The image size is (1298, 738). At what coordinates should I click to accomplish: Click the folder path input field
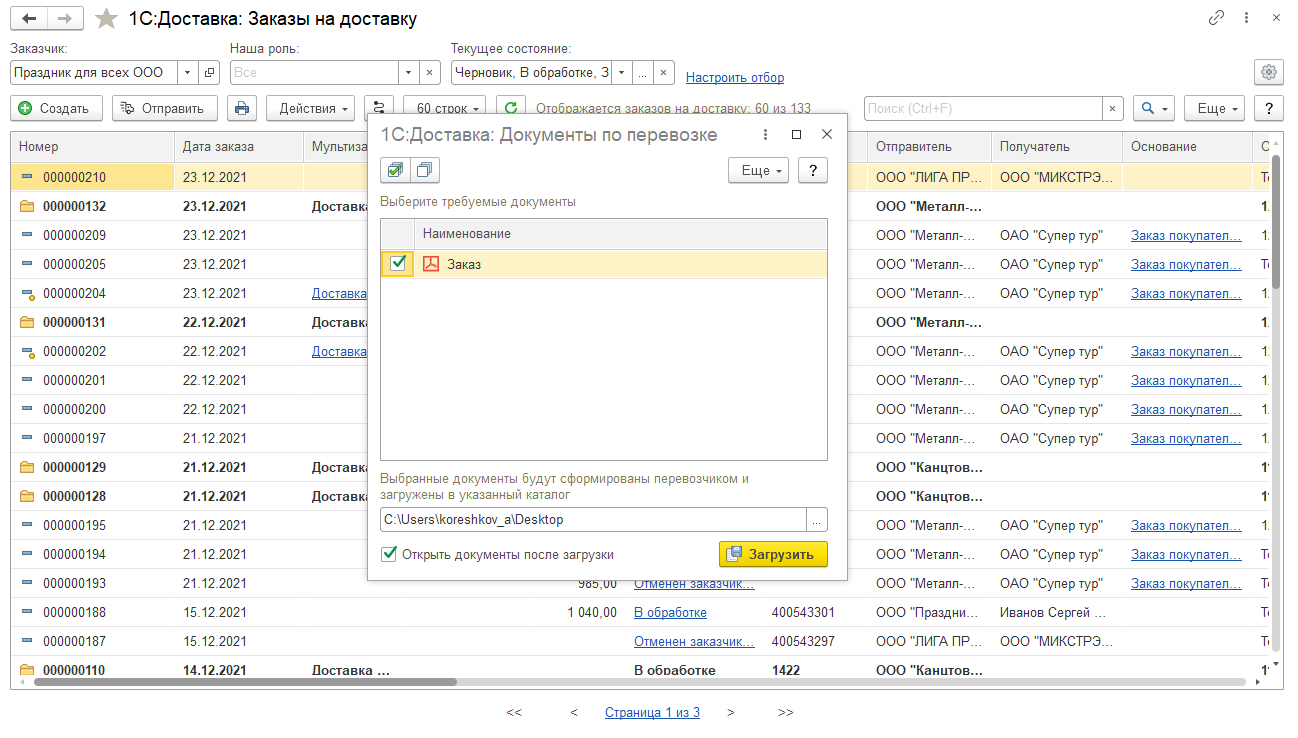click(593, 520)
